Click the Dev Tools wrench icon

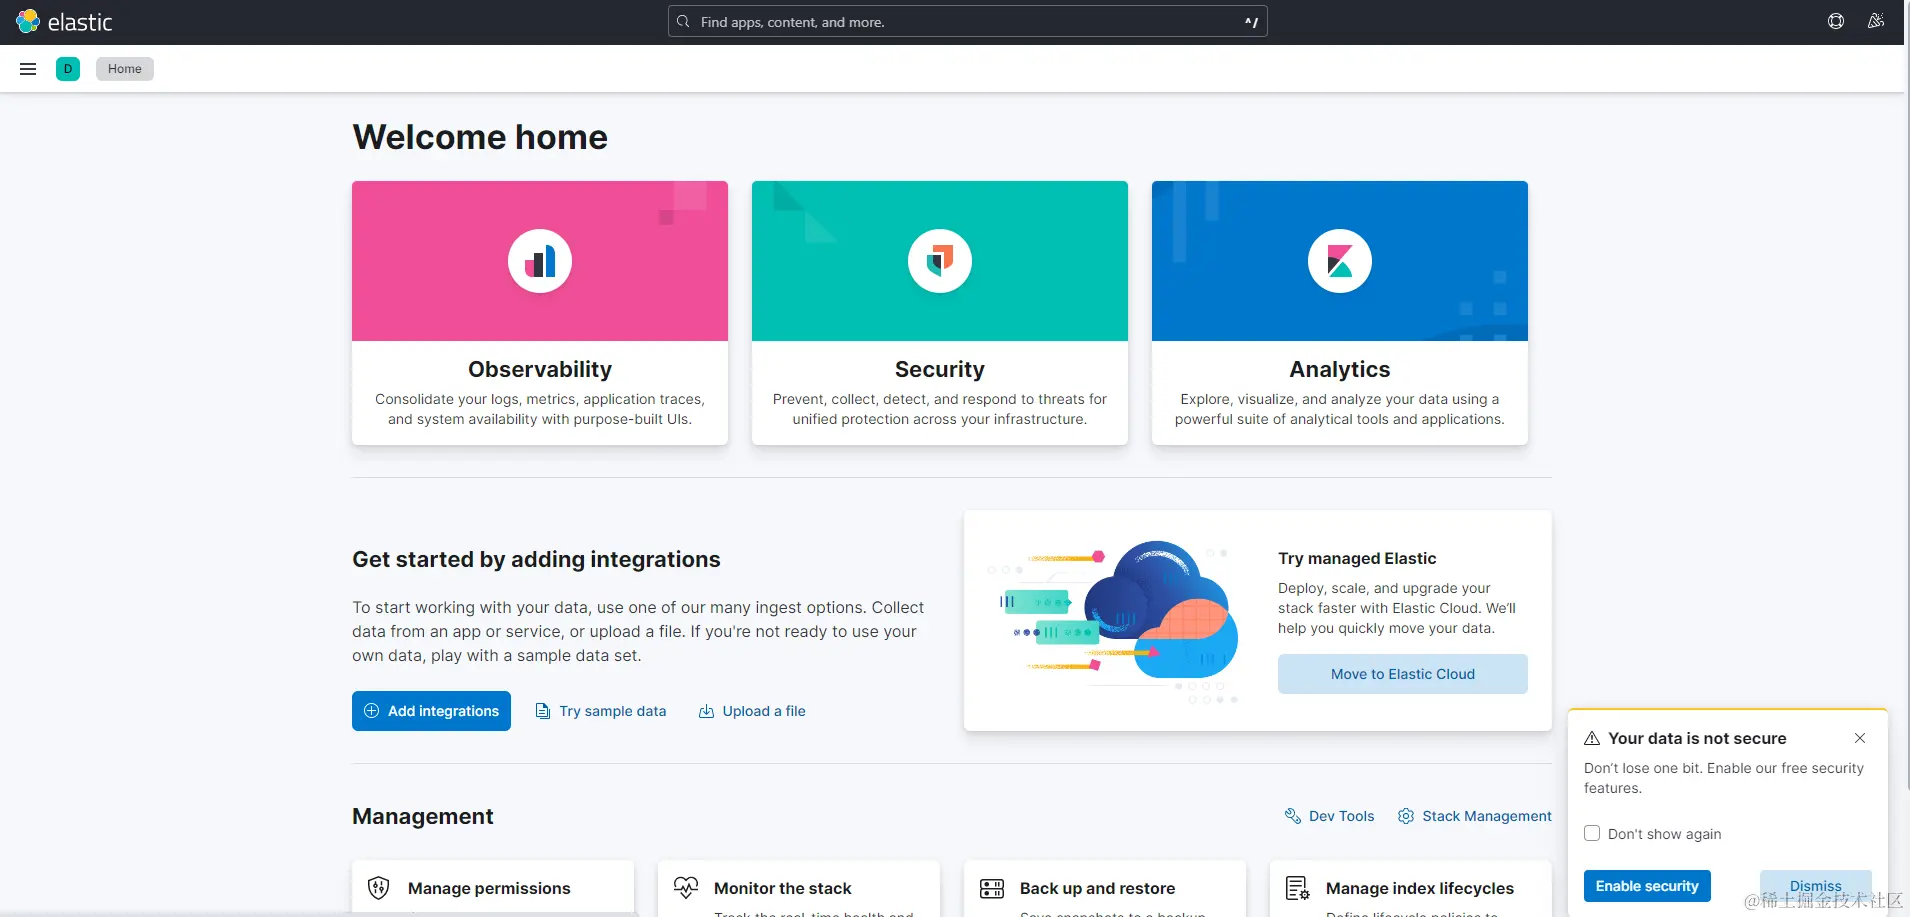(x=1292, y=816)
